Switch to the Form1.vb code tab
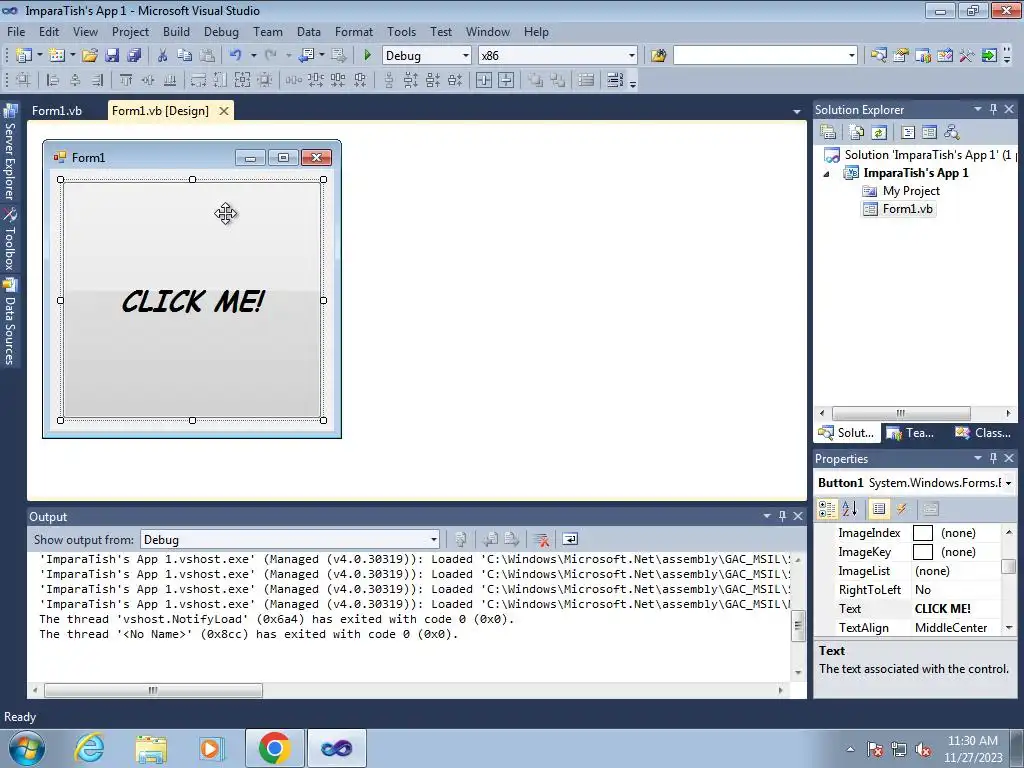The height and width of the screenshot is (768, 1024). coord(57,110)
